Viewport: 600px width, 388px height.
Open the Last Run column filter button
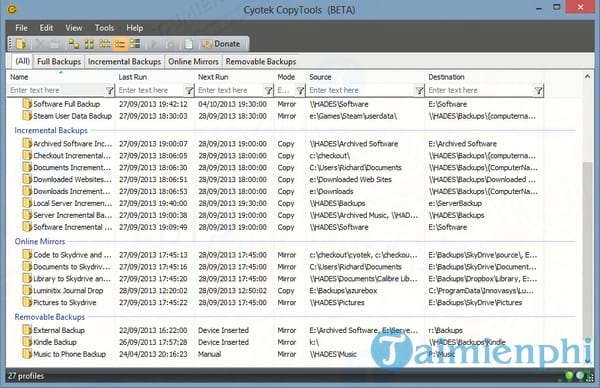tap(189, 90)
